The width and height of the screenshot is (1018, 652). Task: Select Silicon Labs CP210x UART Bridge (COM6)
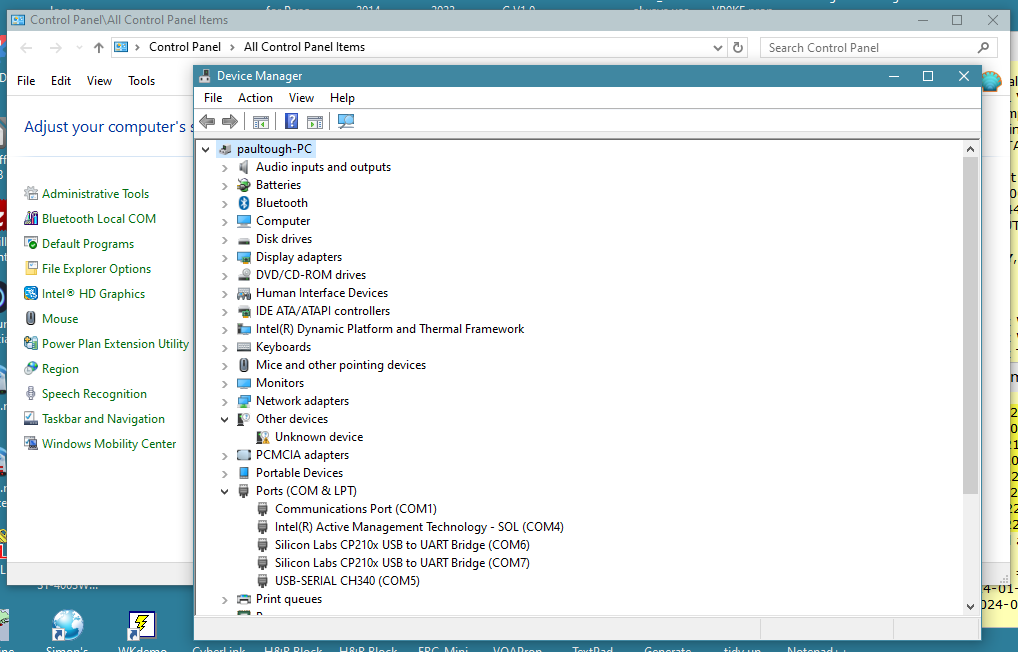403,545
